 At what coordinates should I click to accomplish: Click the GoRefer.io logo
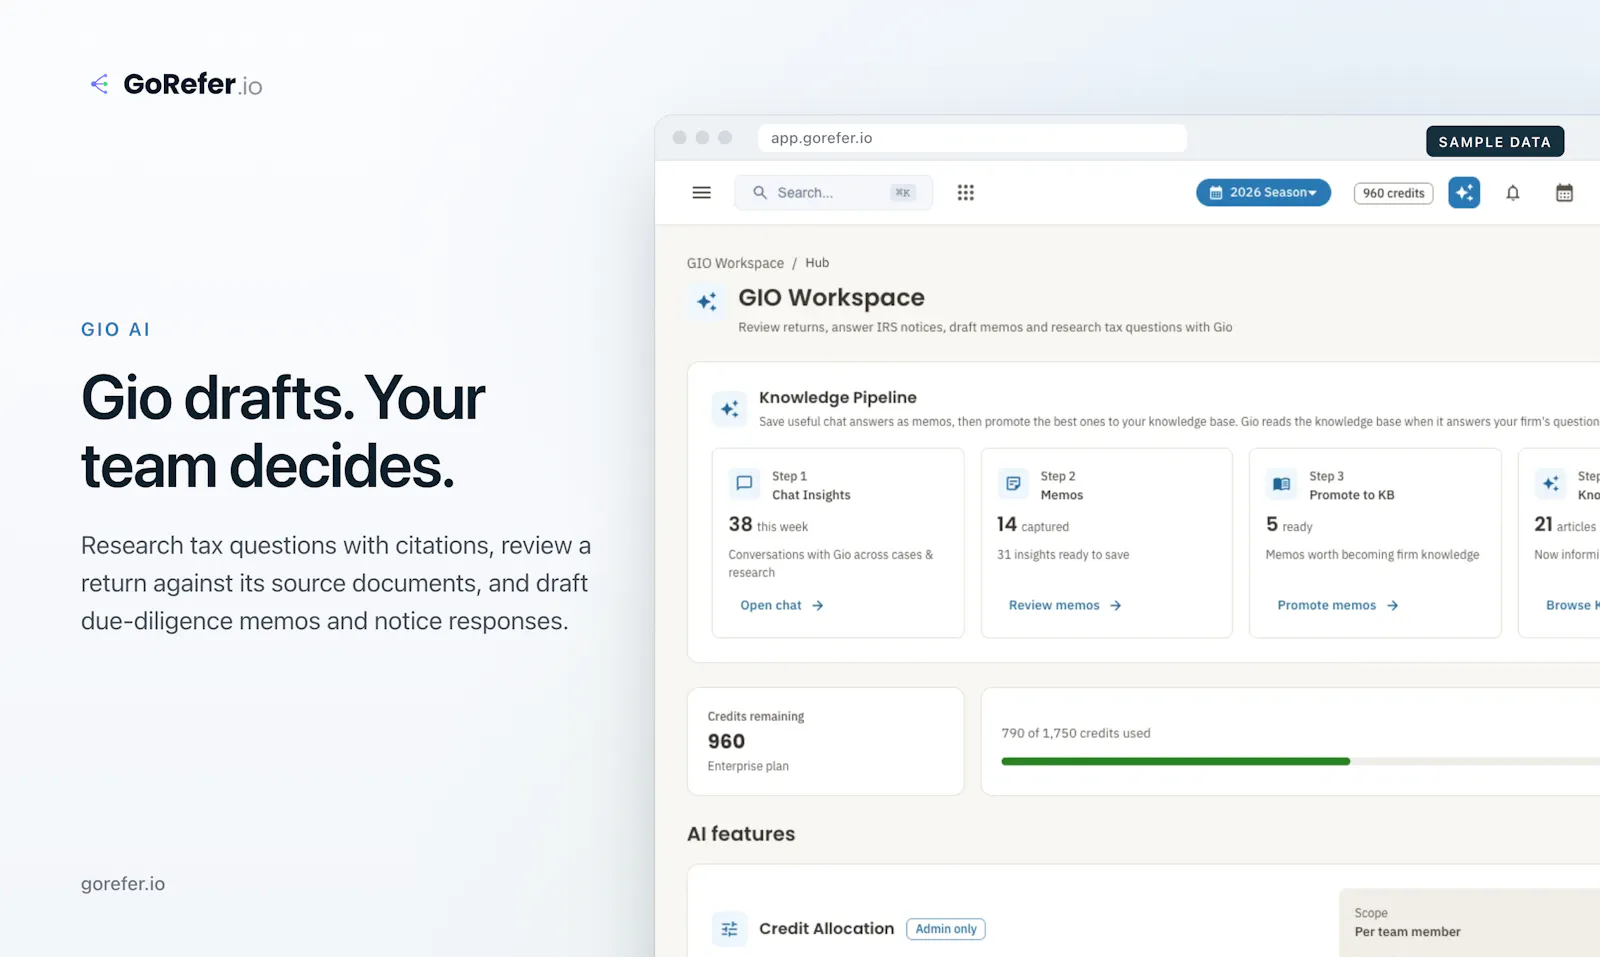pos(176,84)
